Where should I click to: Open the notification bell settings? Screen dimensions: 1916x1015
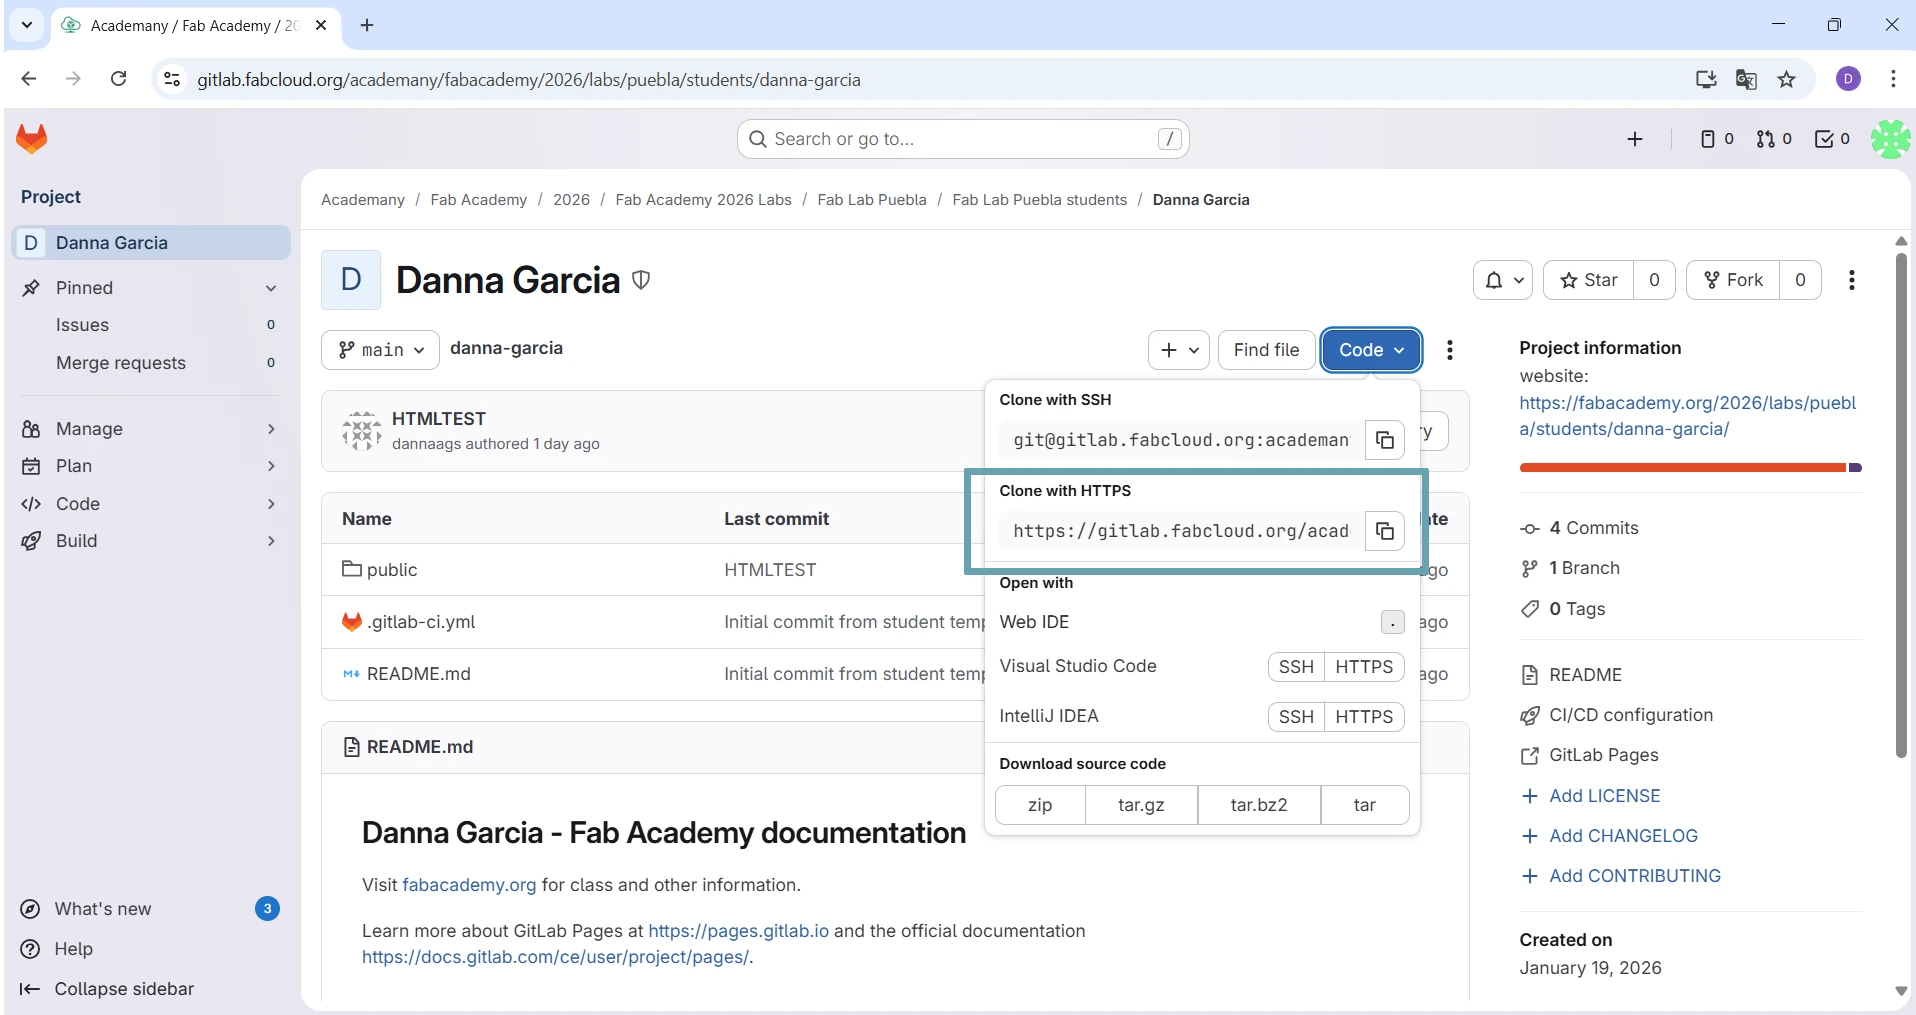tap(1503, 280)
